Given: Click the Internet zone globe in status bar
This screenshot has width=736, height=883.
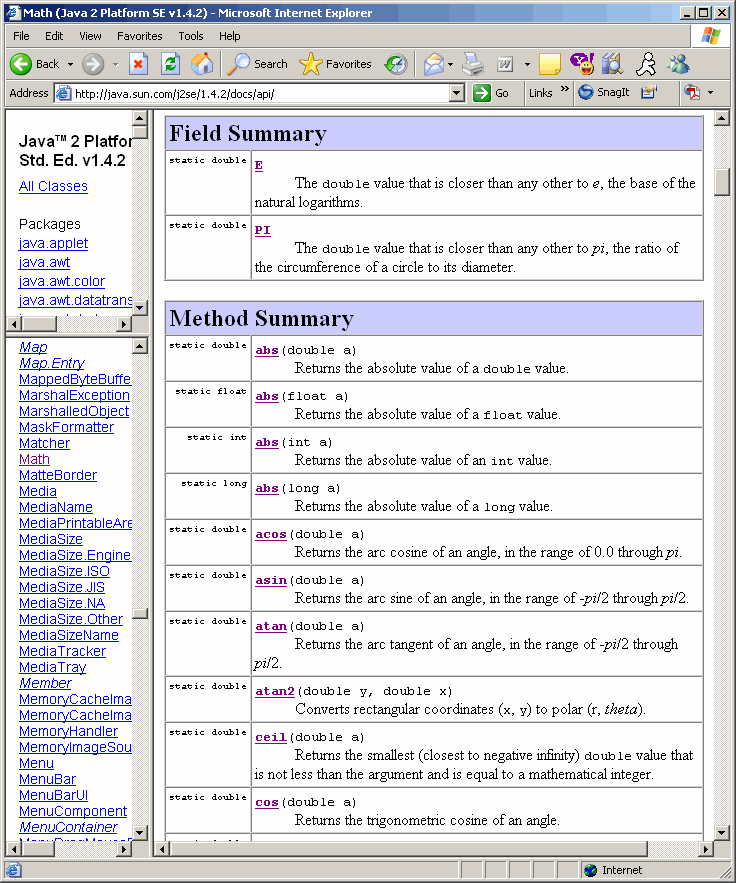Looking at the screenshot, I should pos(591,870).
